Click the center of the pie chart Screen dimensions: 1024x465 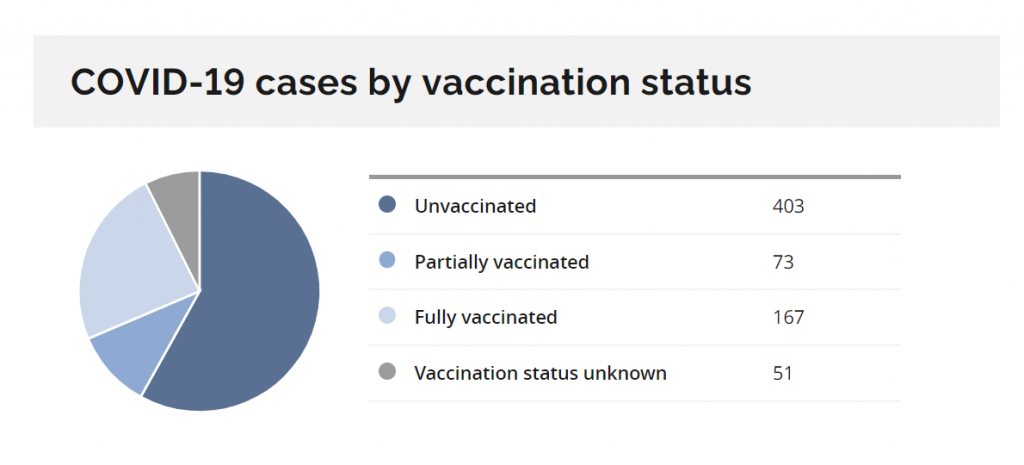click(200, 291)
